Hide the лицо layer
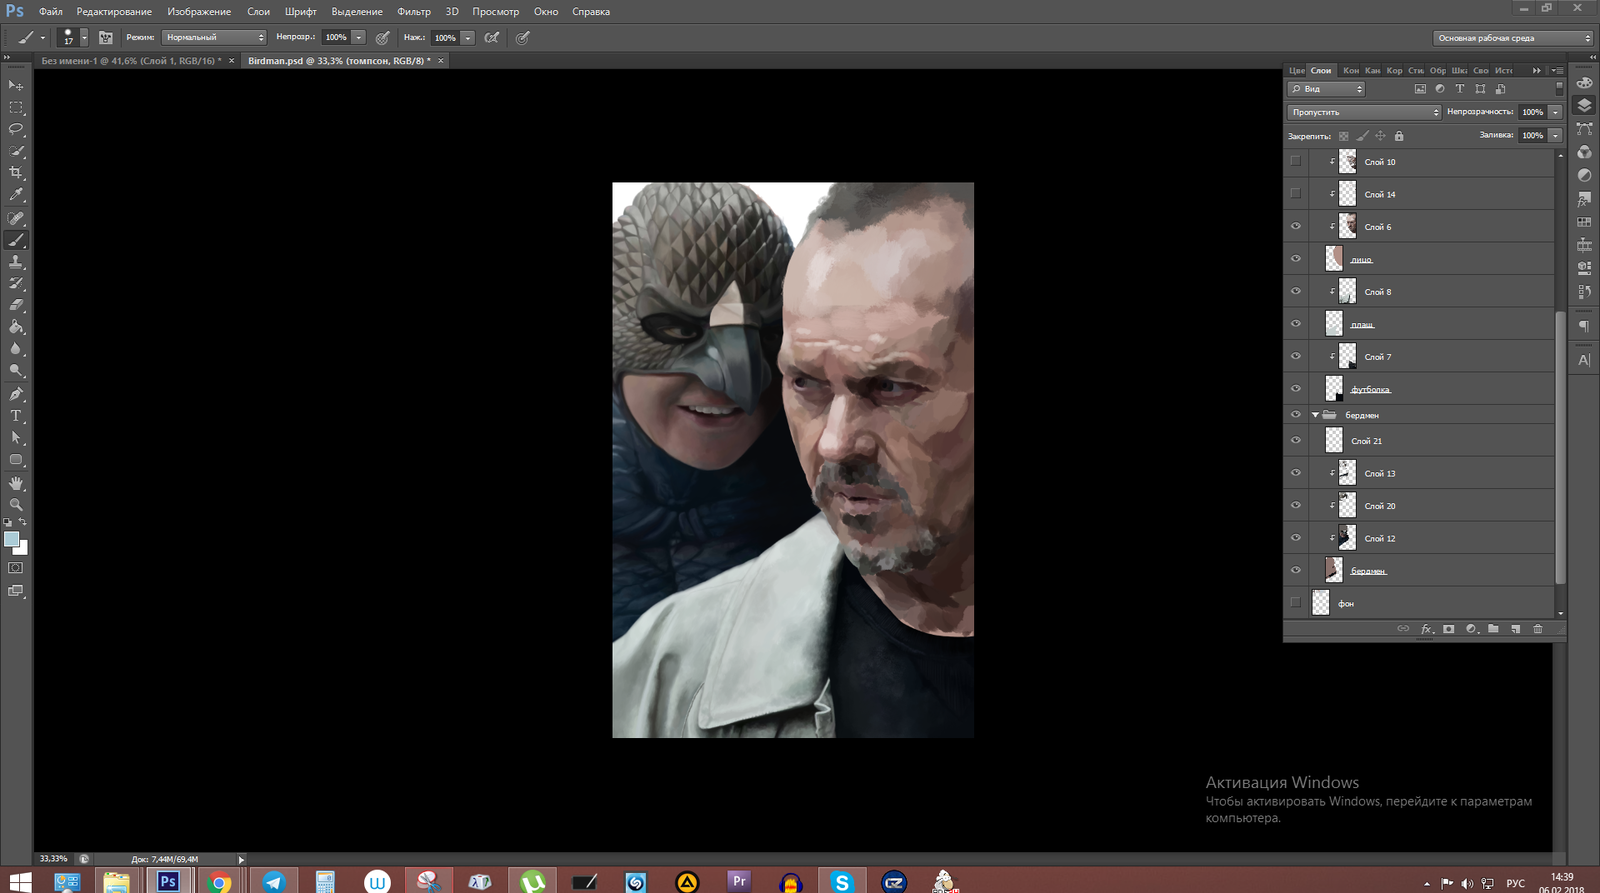Image resolution: width=1600 pixels, height=893 pixels. pyautogui.click(x=1295, y=259)
